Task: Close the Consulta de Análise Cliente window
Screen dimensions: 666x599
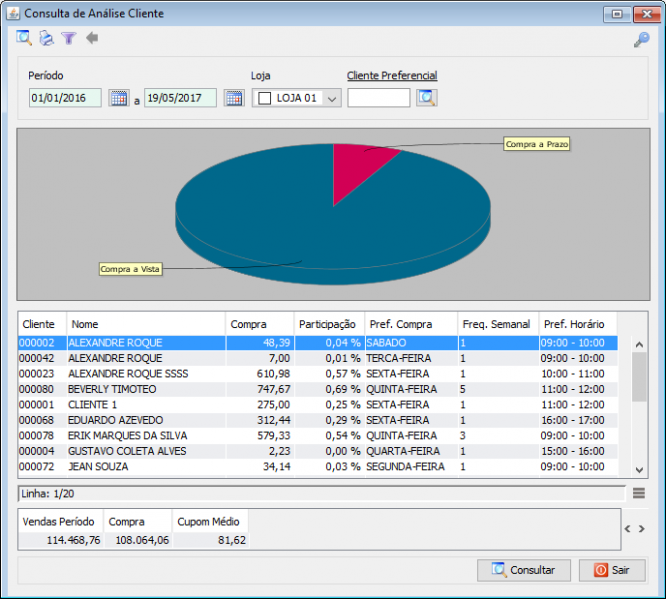Action: tap(646, 14)
